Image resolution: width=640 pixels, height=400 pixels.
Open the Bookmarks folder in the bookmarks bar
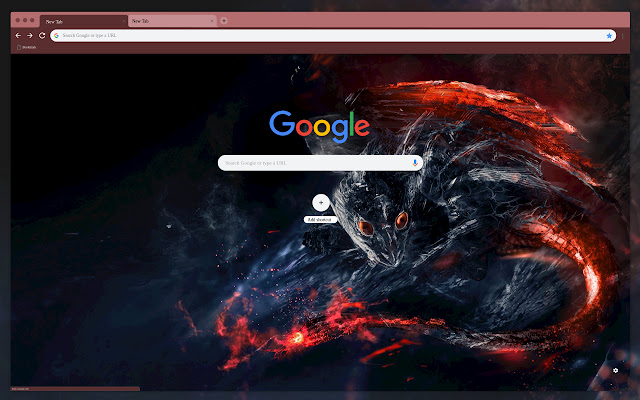27,47
